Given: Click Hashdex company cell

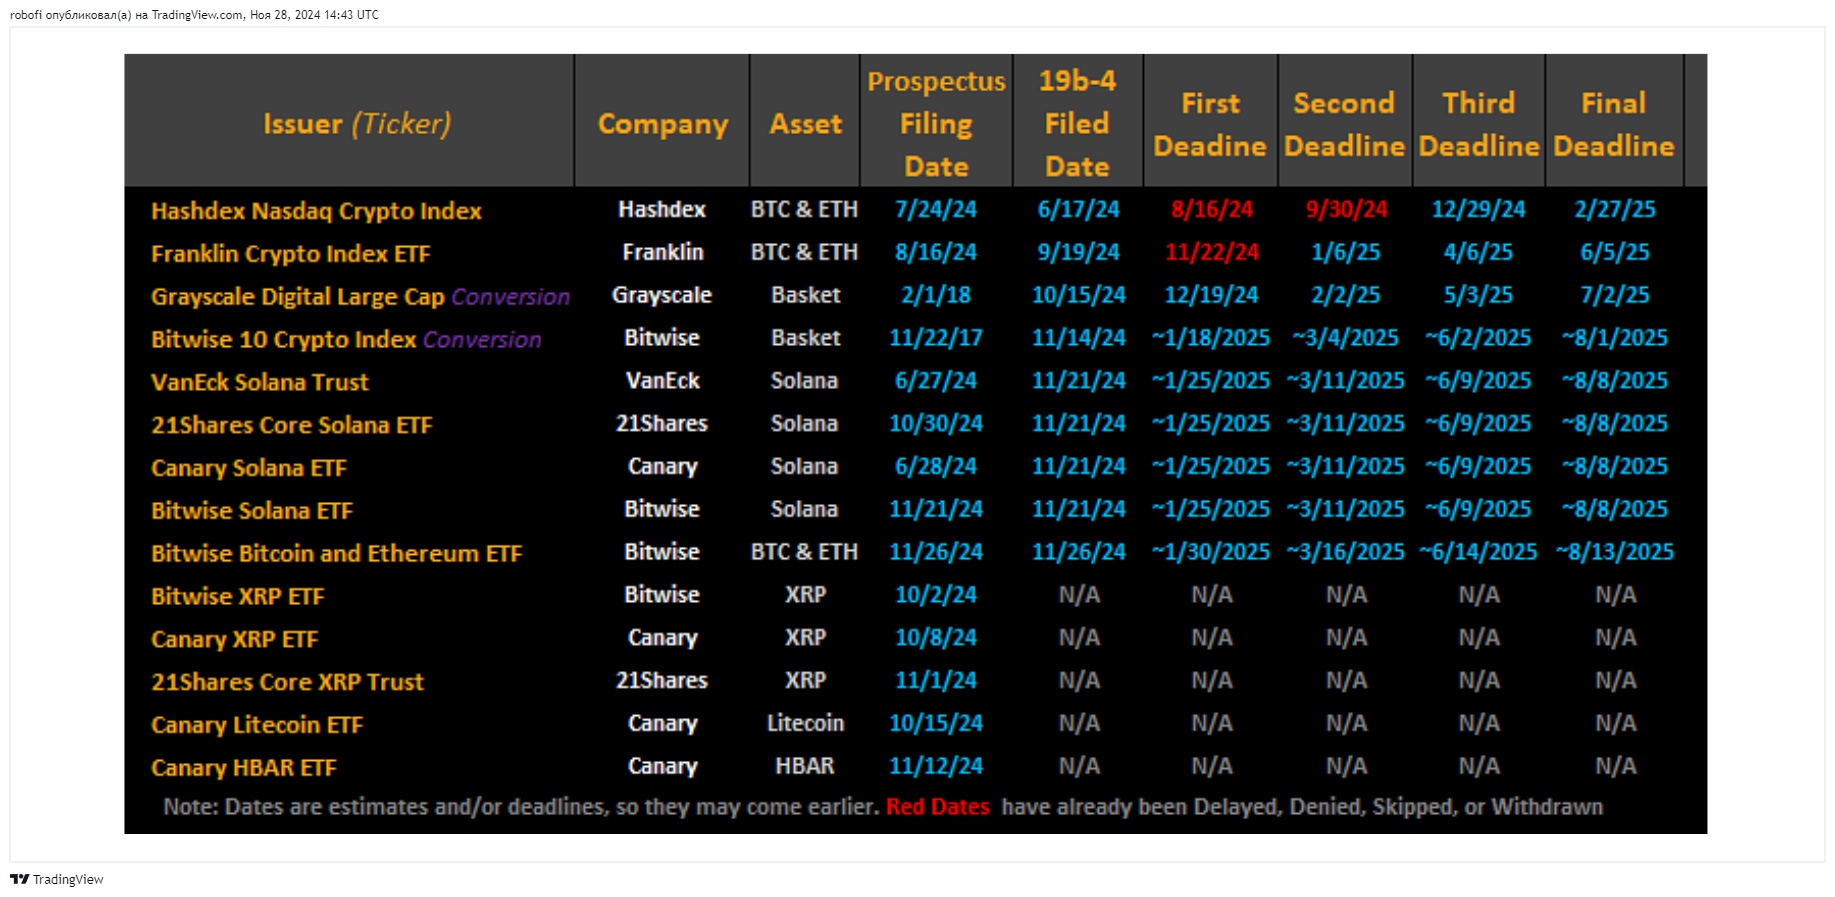Looking at the screenshot, I should coord(662,209).
